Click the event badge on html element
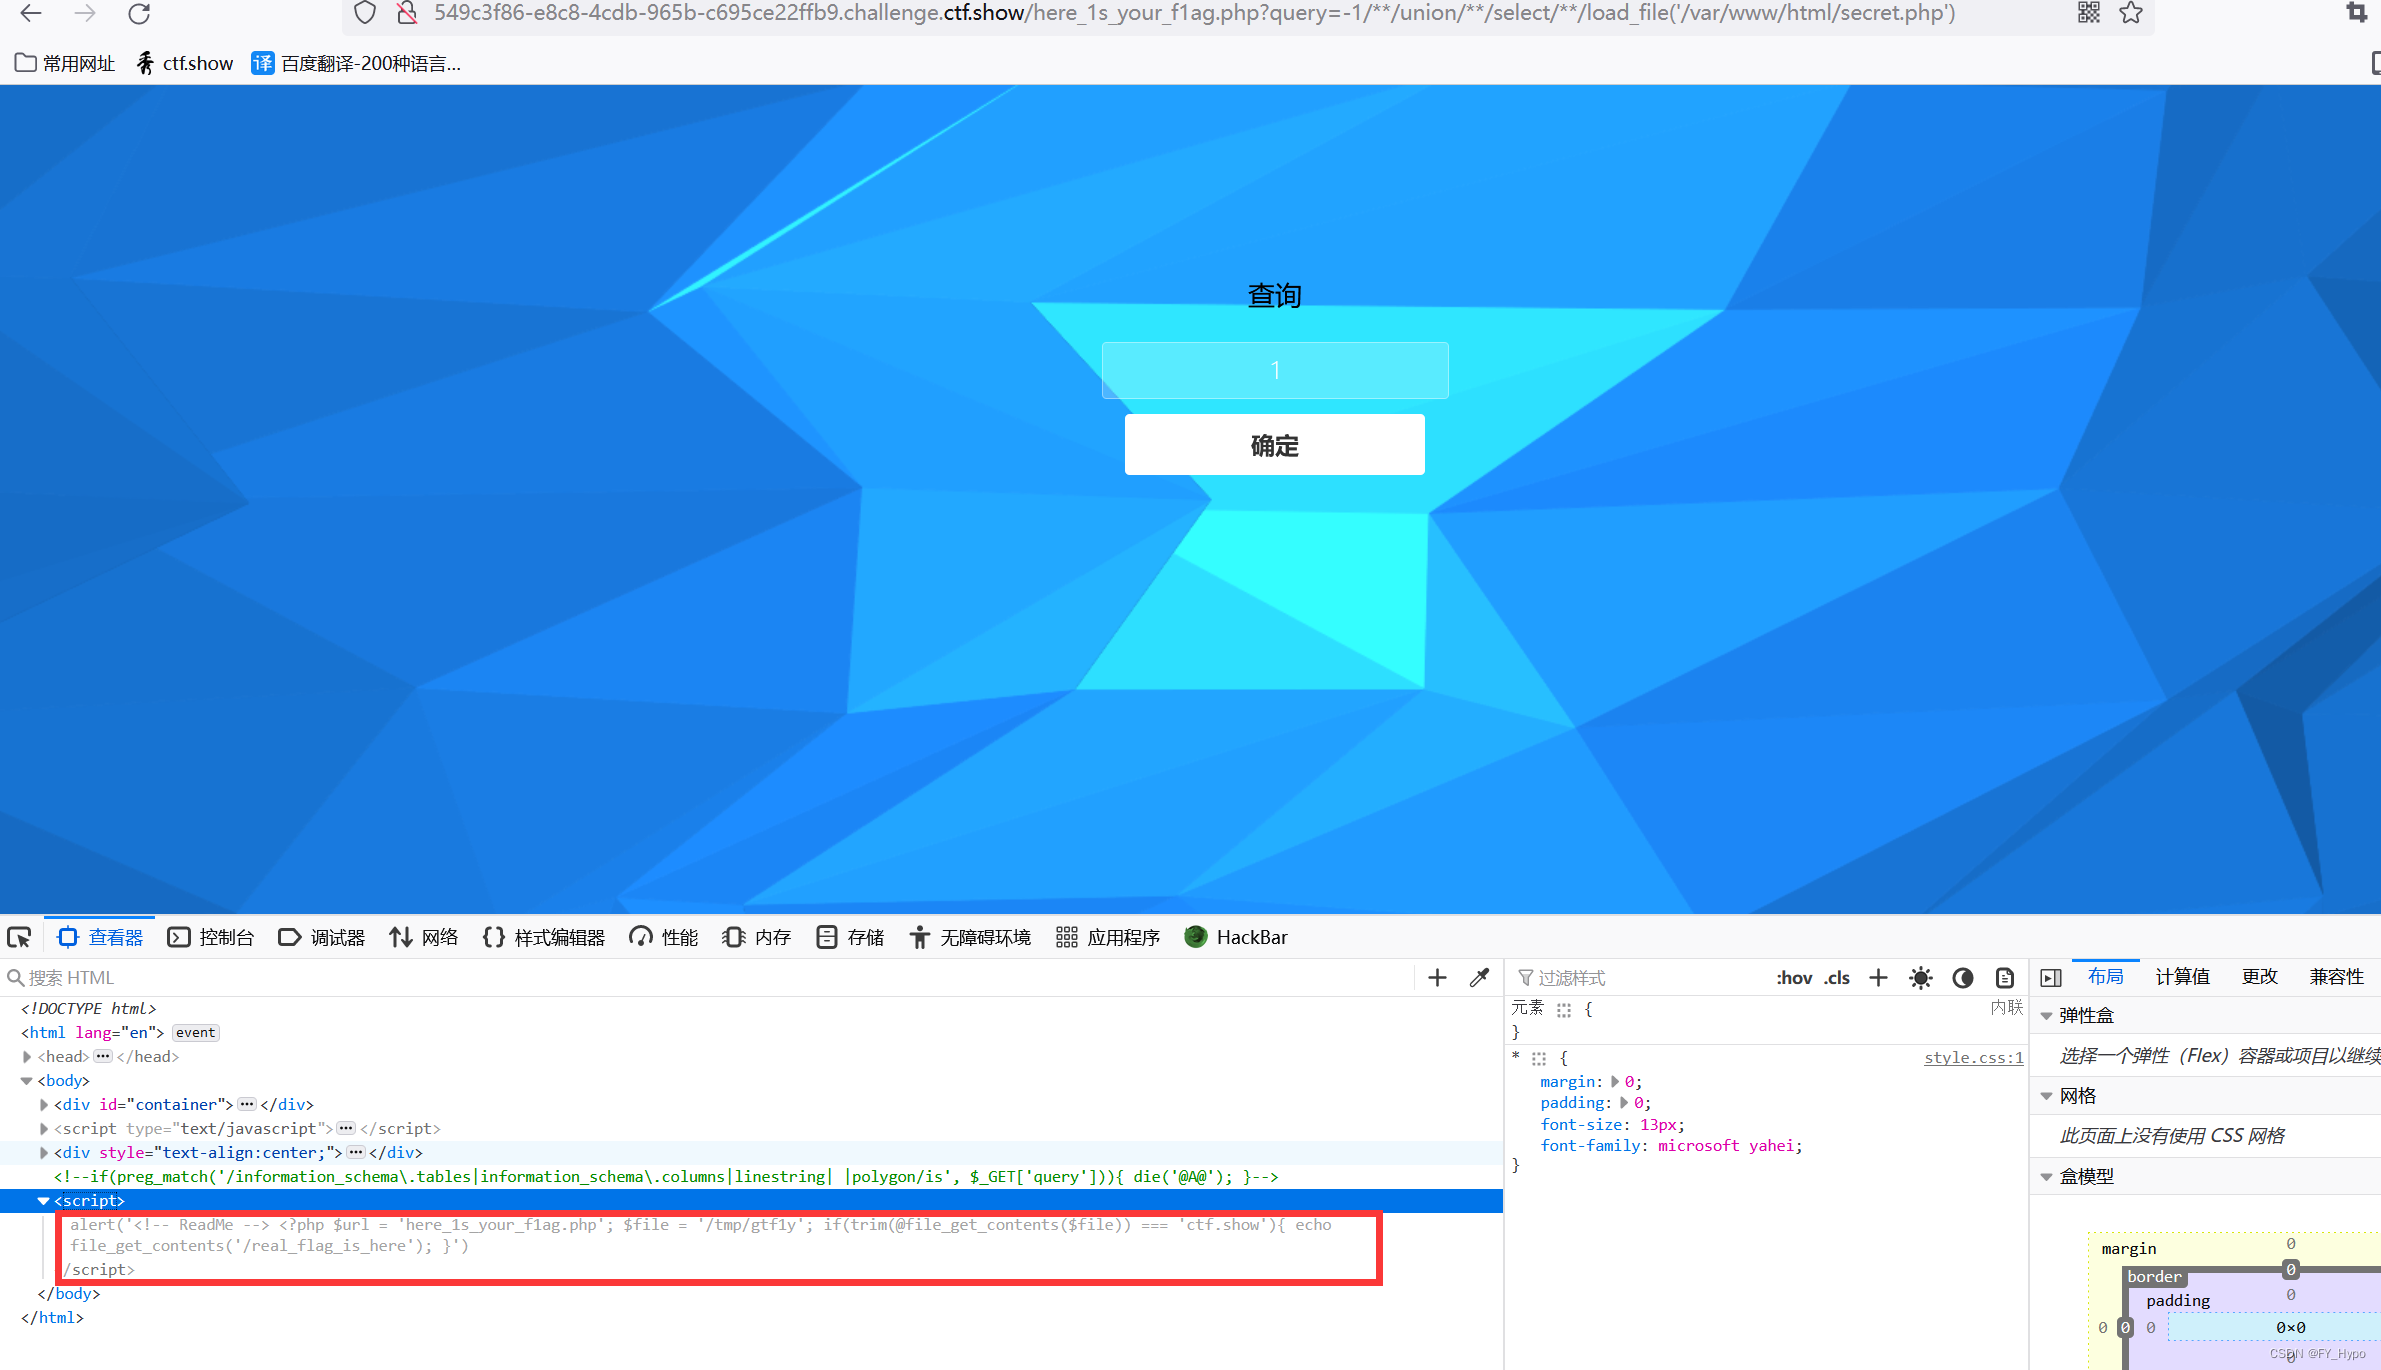Screen dimensions: 2381x1370 [x=196, y=1033]
